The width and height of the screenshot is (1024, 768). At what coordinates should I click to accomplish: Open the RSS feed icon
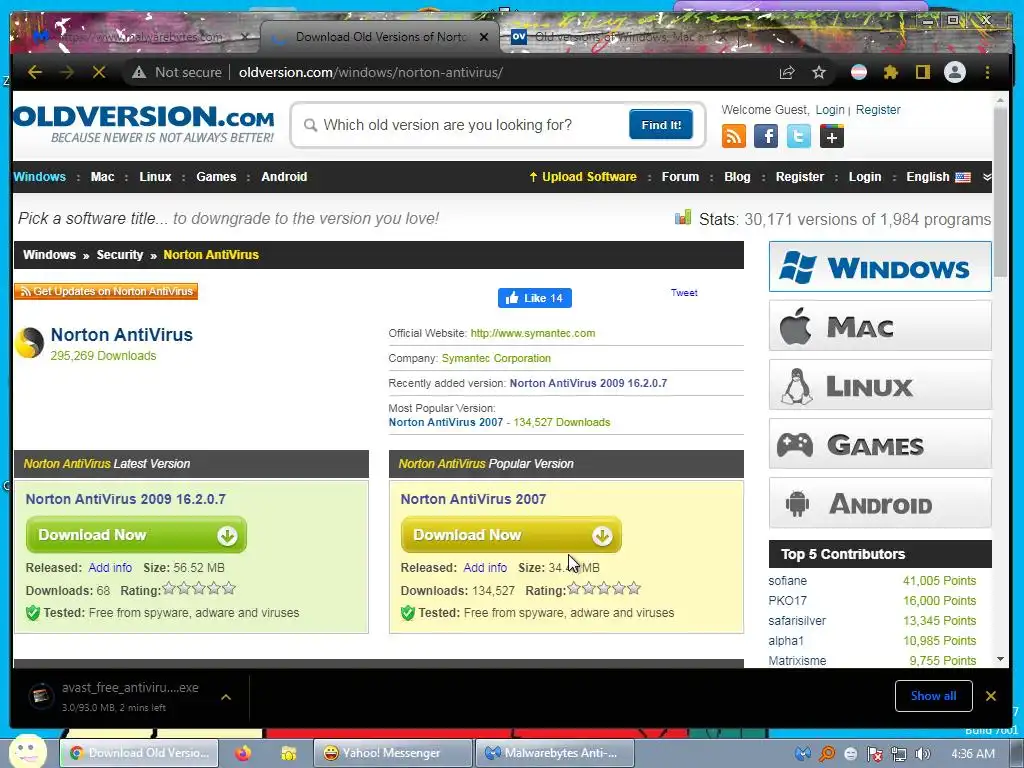(733, 136)
